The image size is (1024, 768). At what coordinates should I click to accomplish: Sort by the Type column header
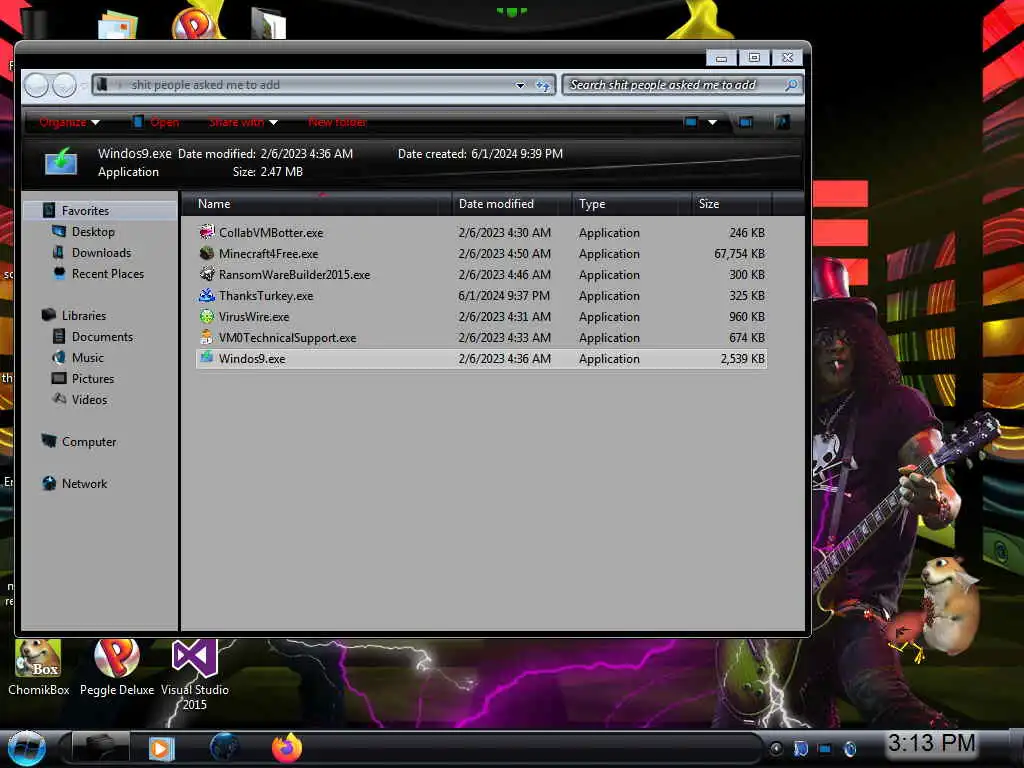(x=632, y=204)
